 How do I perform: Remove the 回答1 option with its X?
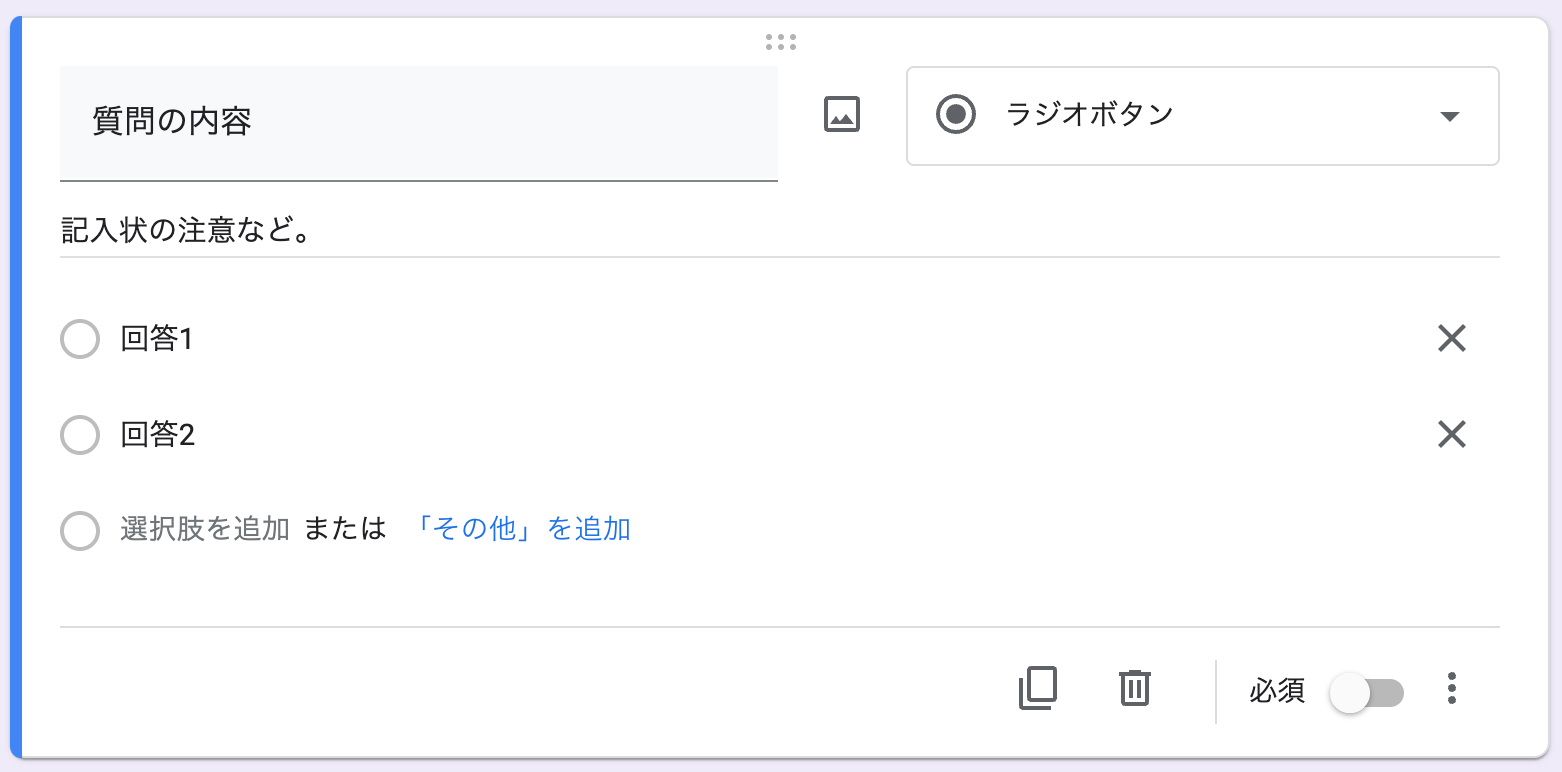pos(1451,339)
